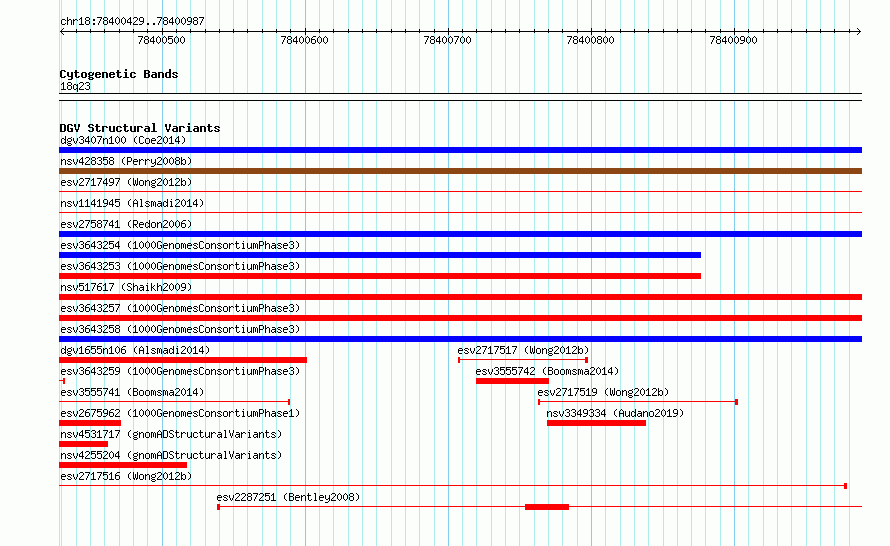Select the red bar of nsv3349334
Image resolution: width=890 pixels, height=546 pixels.
coord(596,423)
